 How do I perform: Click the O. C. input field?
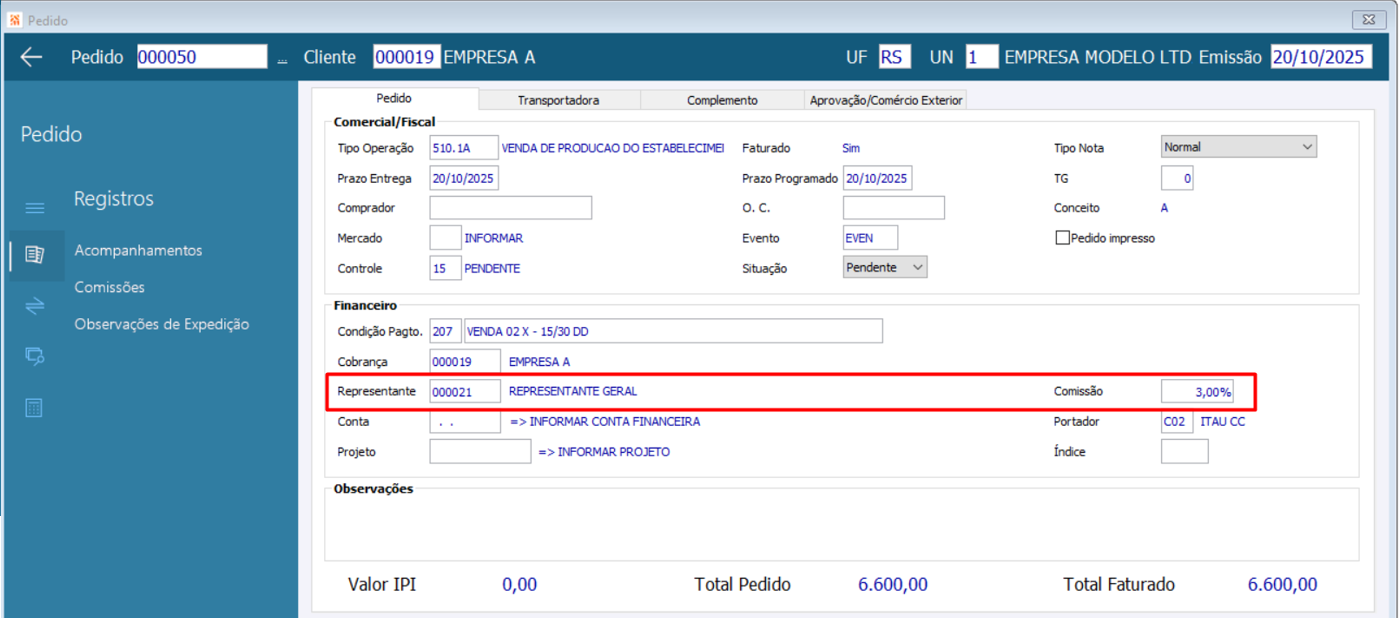pos(893,208)
